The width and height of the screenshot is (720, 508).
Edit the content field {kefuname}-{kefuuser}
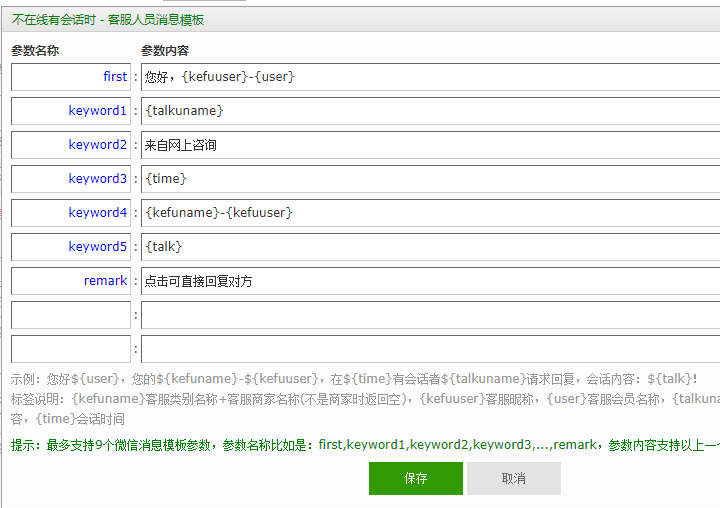(x=430, y=213)
